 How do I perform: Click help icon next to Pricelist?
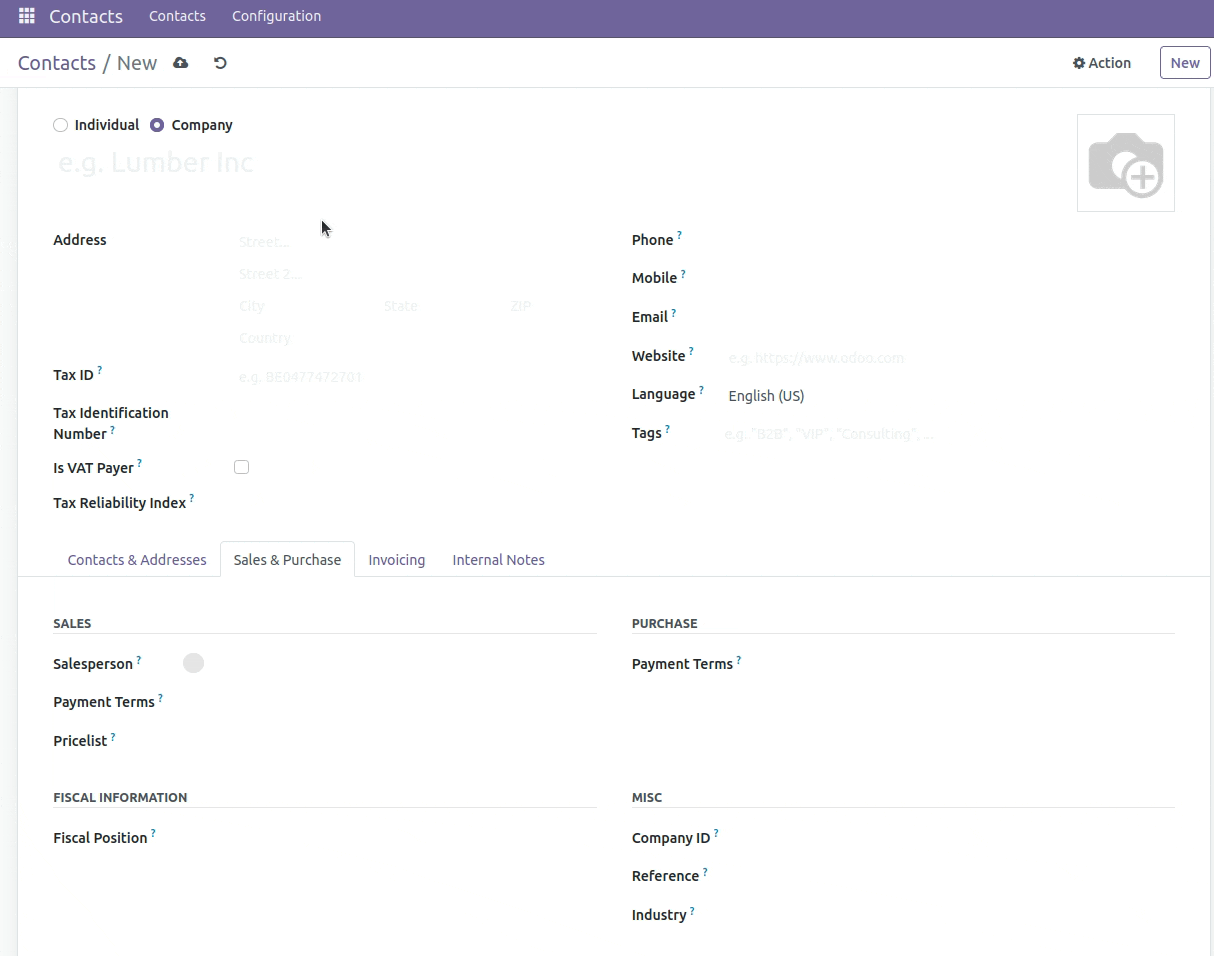pos(113,737)
